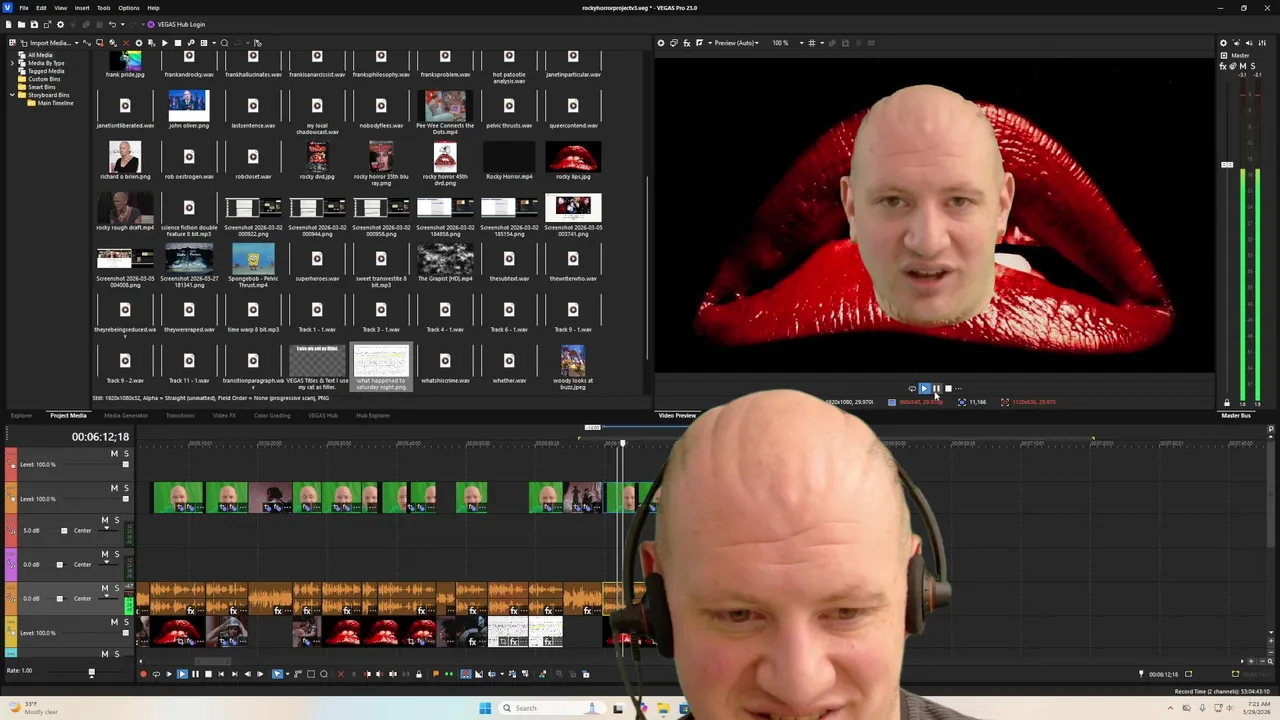Delete selection with timeline red X
This screenshot has width=1280, height=720.
pyautogui.click(x=341, y=674)
